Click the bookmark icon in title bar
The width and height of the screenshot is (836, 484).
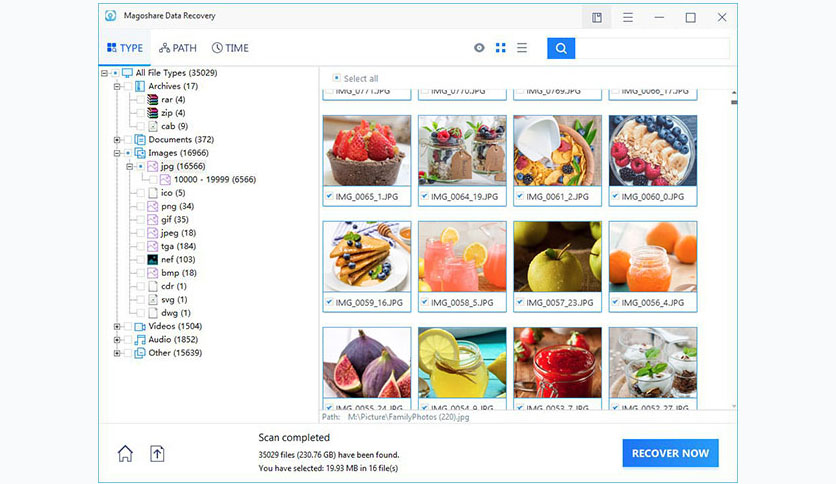(x=597, y=18)
